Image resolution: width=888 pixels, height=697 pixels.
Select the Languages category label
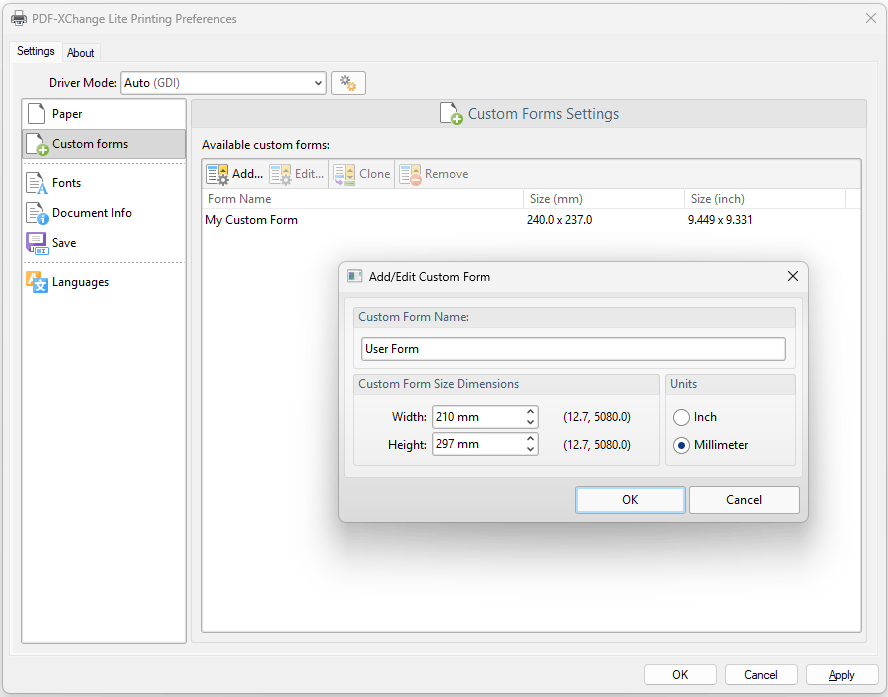click(80, 282)
